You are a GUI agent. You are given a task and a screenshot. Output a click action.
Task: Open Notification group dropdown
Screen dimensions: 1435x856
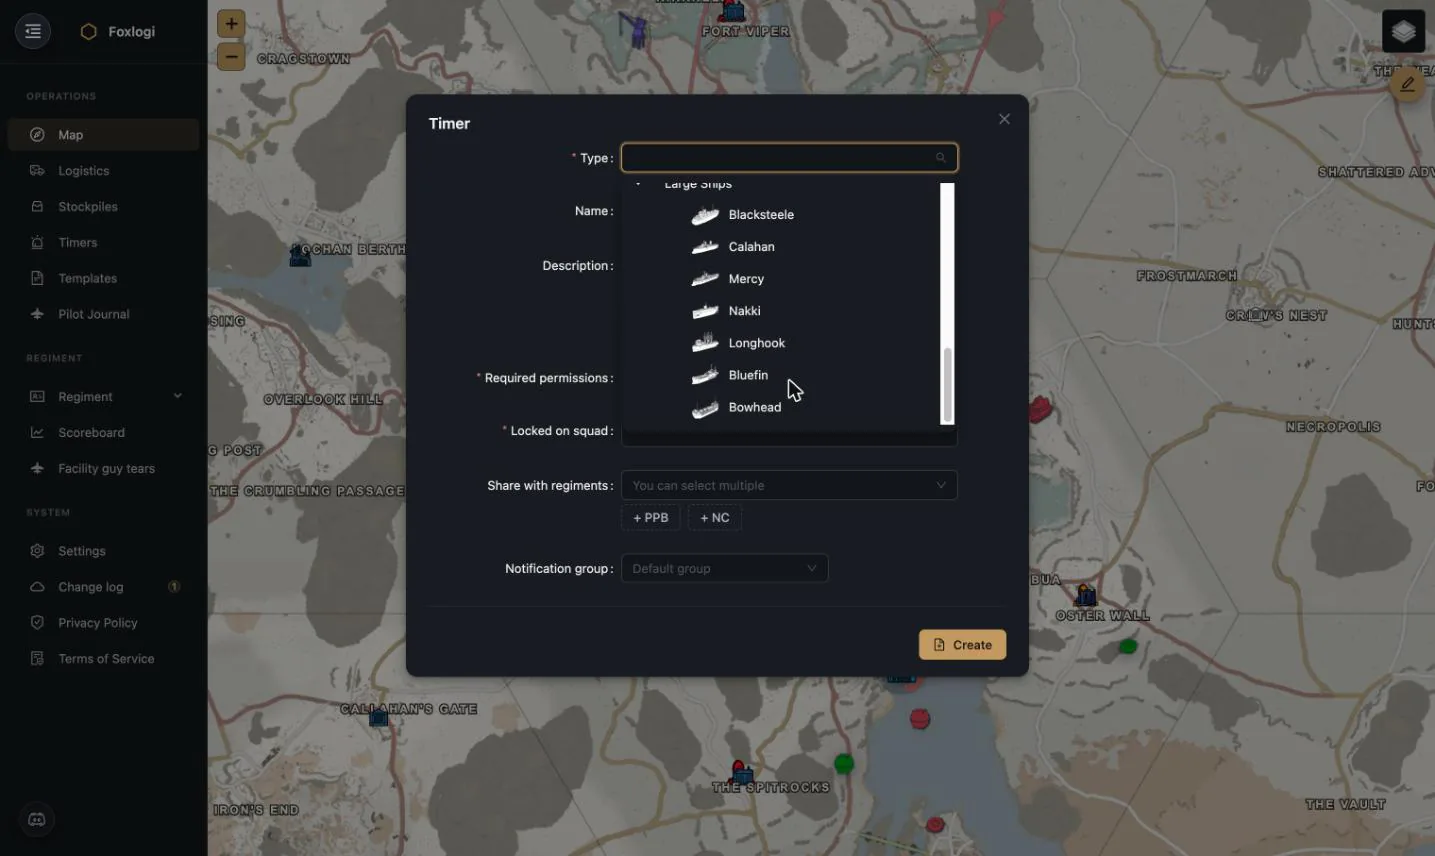[725, 568]
